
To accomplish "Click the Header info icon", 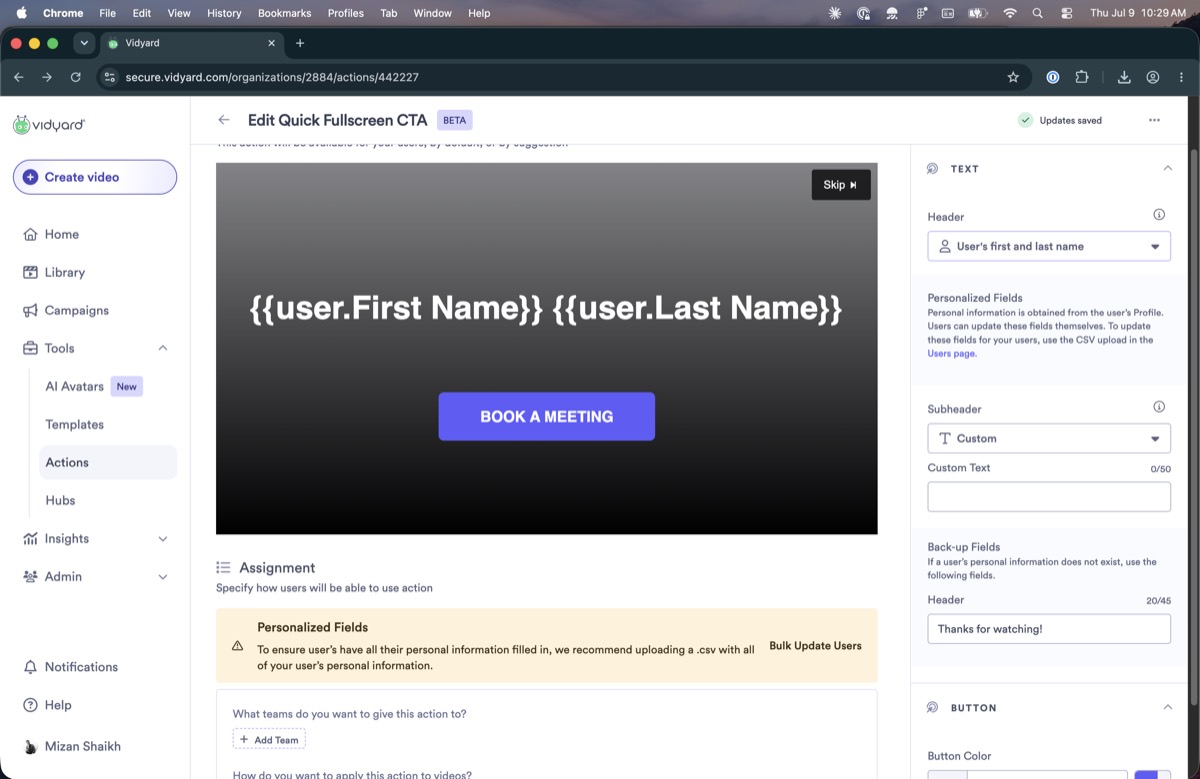I will [x=1159, y=215].
